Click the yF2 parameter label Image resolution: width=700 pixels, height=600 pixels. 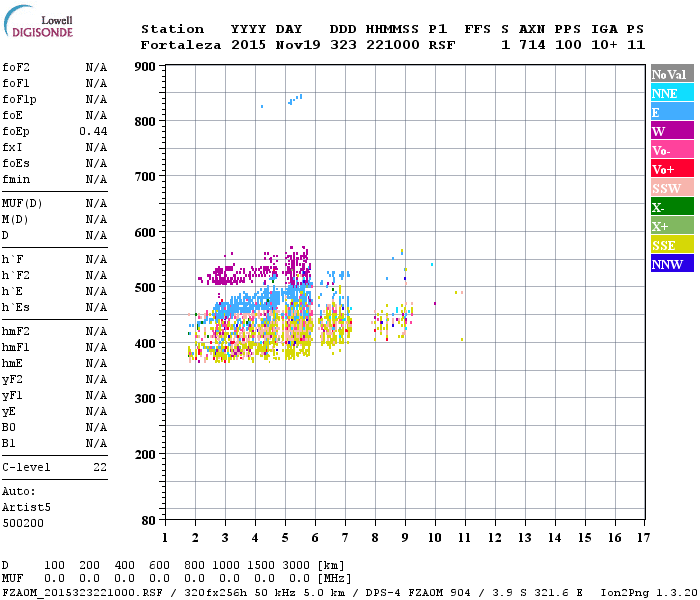(12, 379)
